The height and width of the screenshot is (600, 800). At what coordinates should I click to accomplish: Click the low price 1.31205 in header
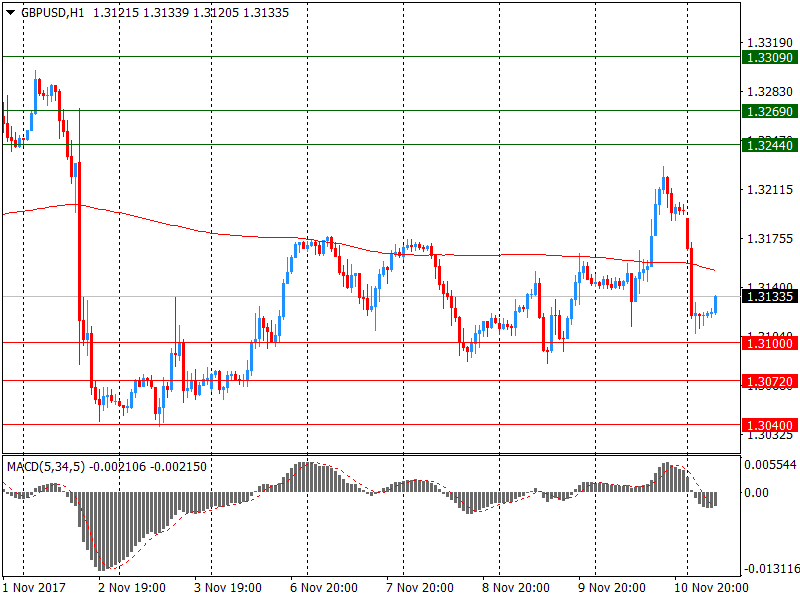(216, 13)
